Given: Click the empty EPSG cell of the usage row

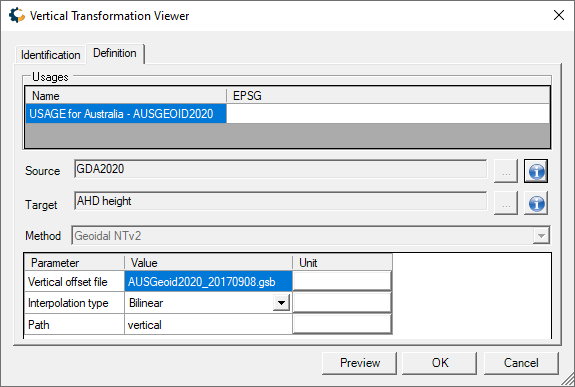Looking at the screenshot, I should (x=388, y=114).
